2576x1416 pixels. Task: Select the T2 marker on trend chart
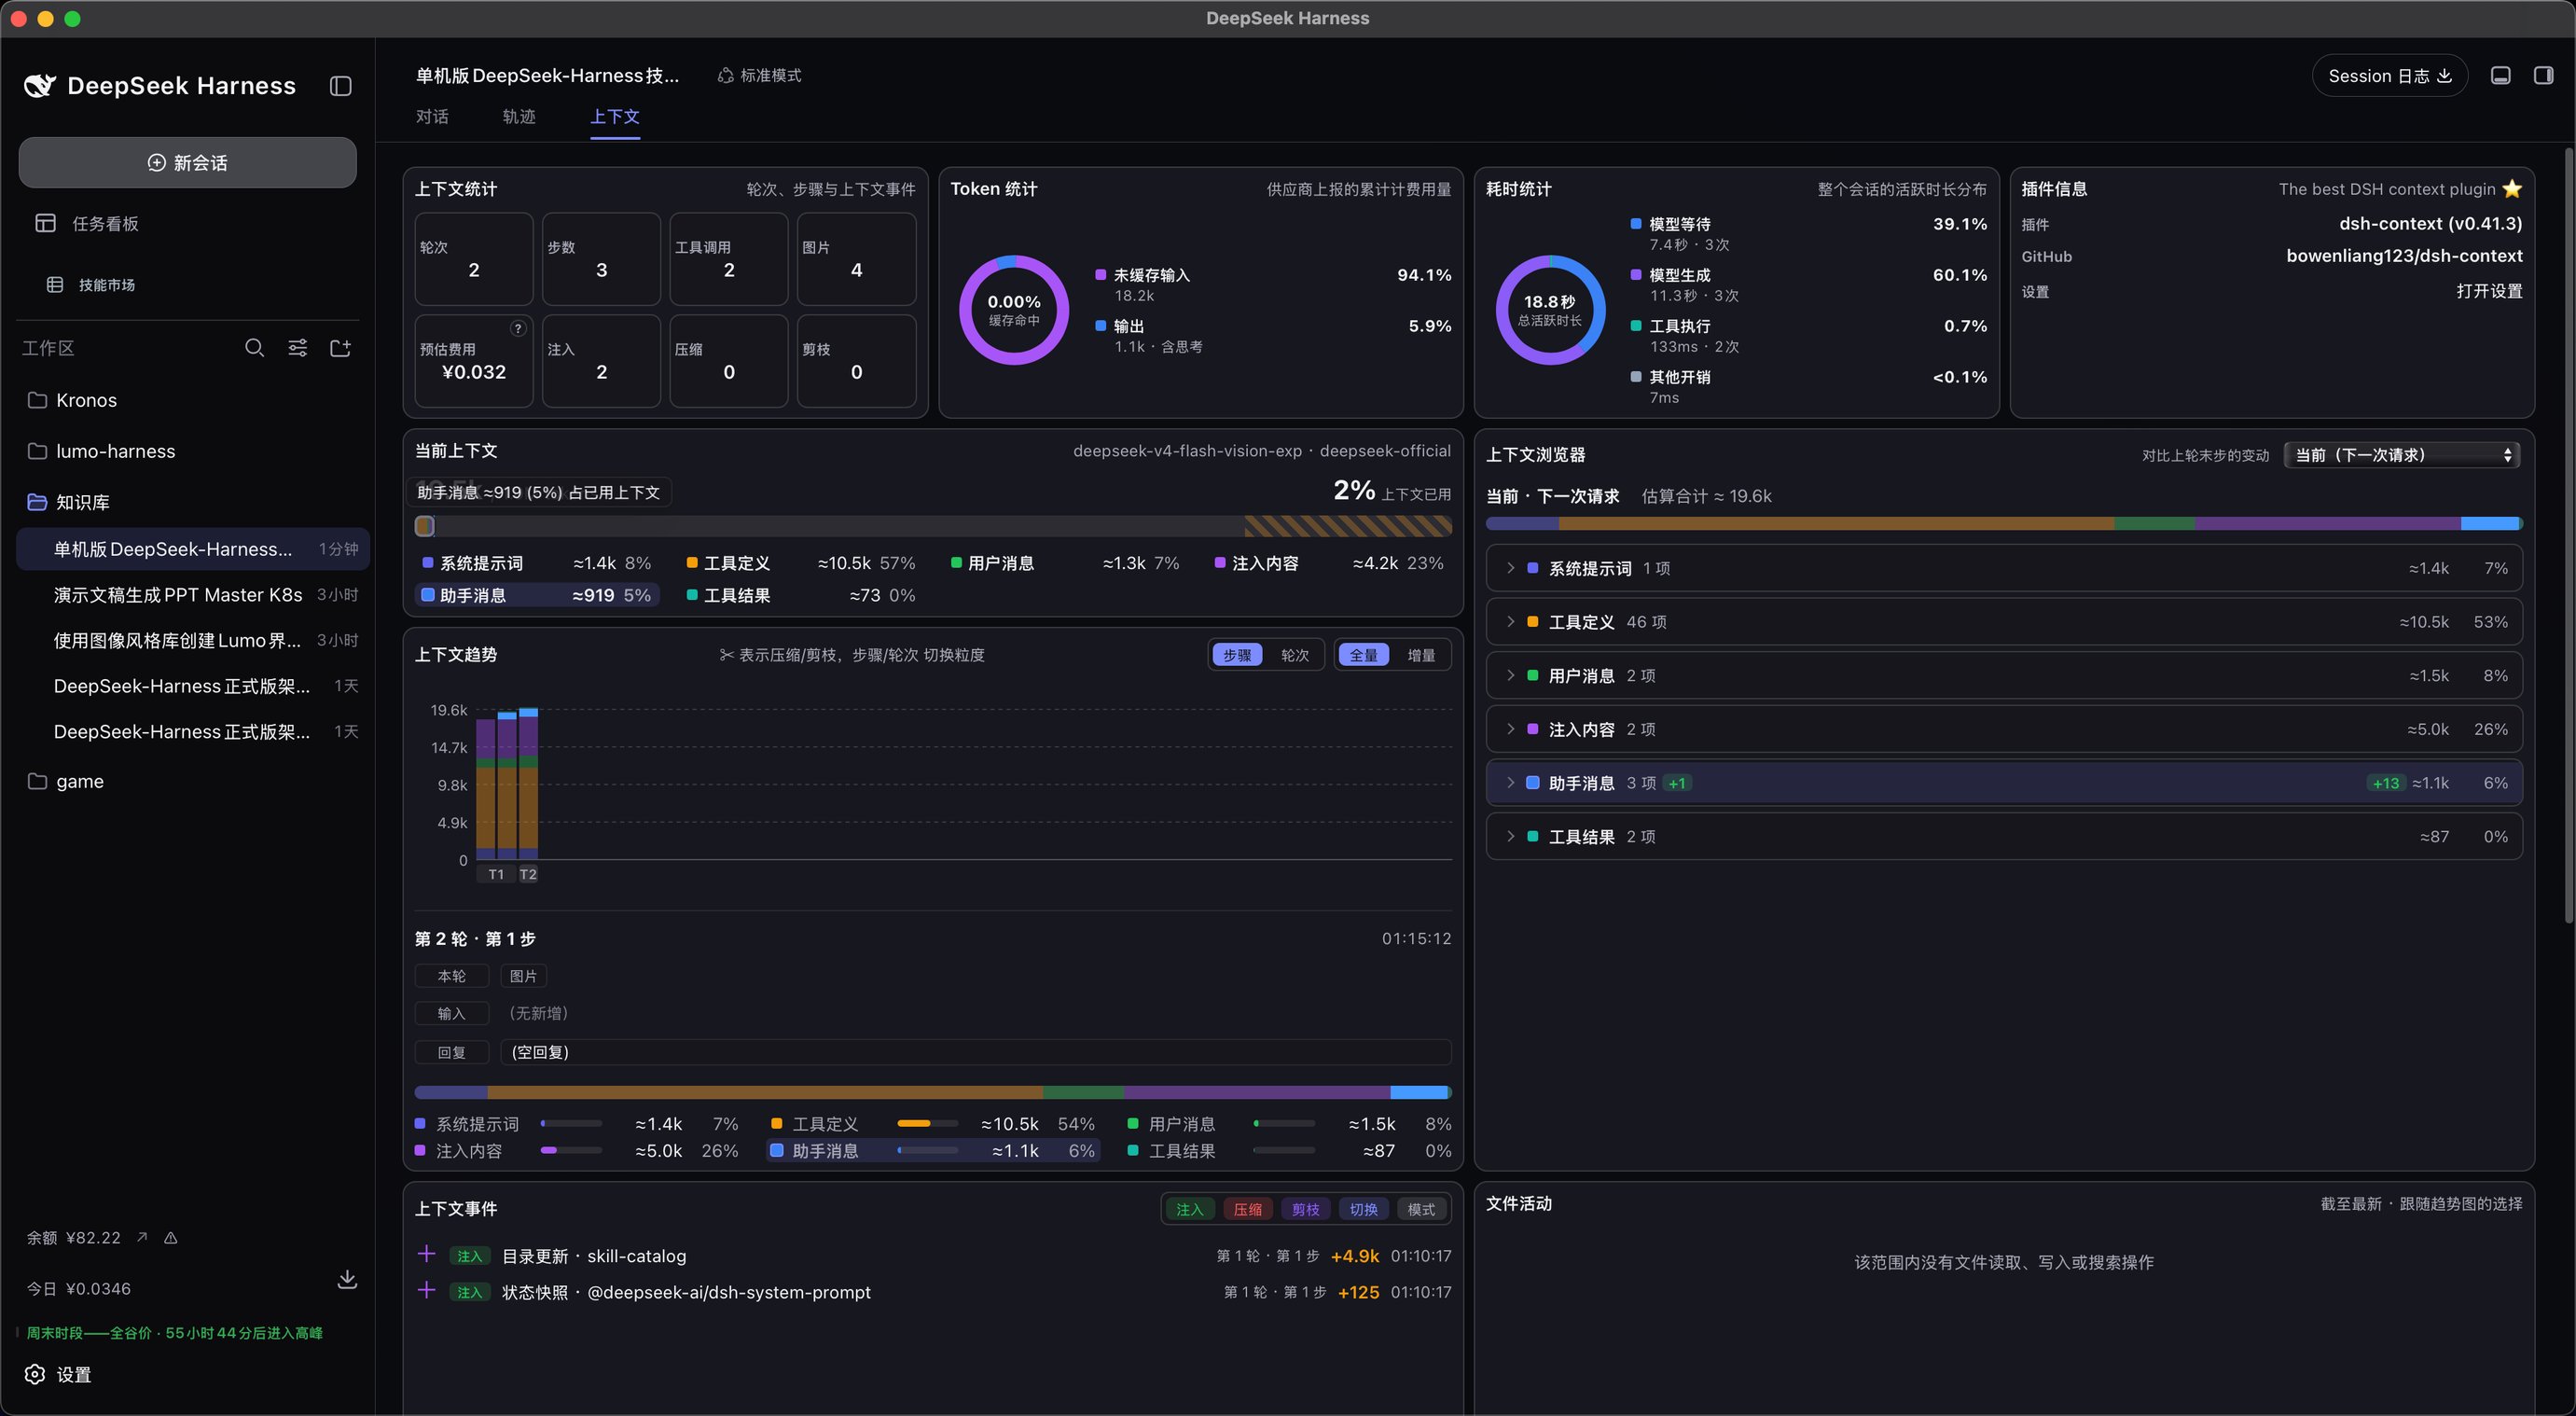click(528, 874)
